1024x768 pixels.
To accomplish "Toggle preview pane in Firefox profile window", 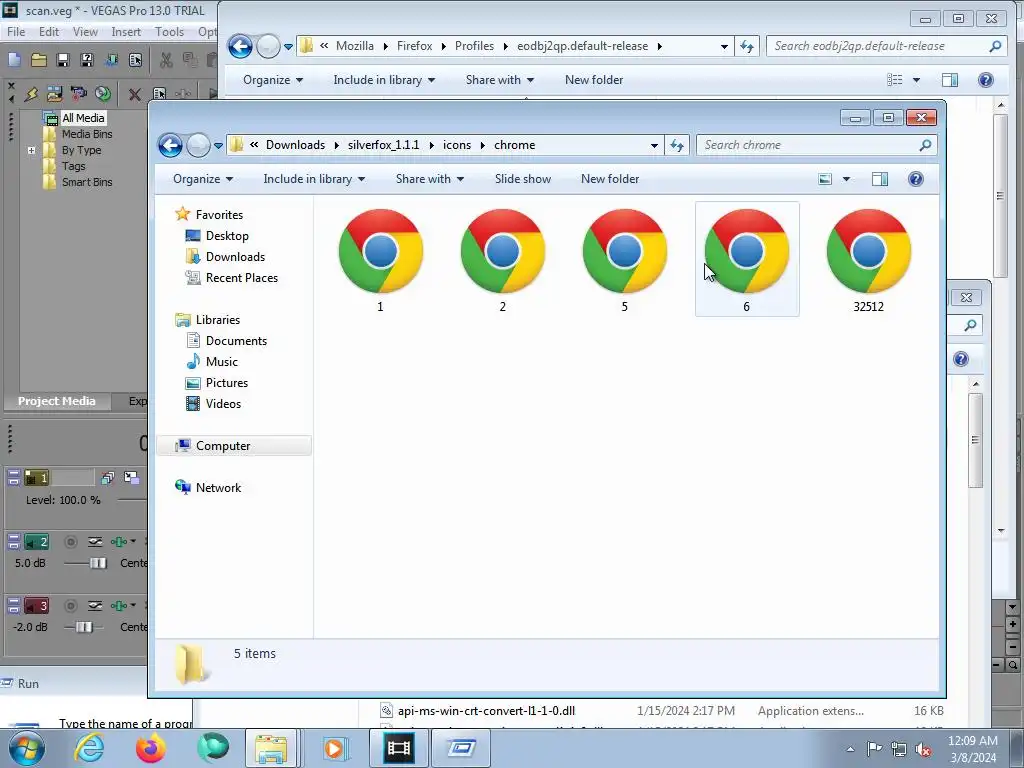I will coord(950,80).
